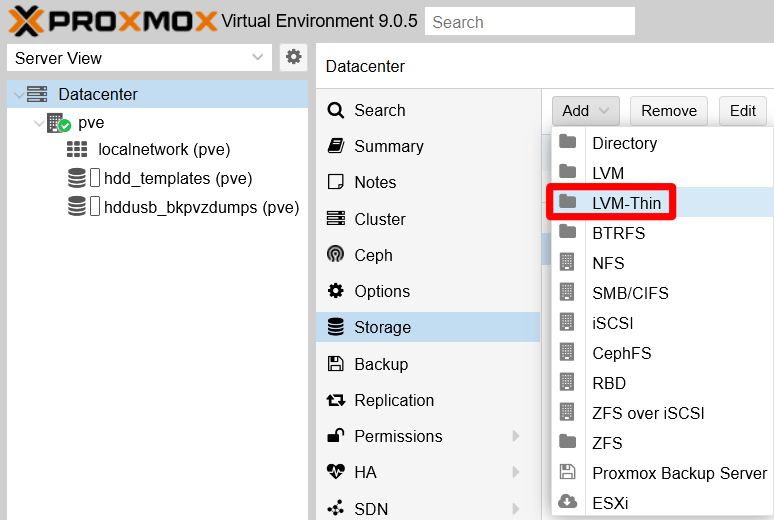Choose LVM-Thin from the Add menu
774x520 pixels.
point(662,202)
